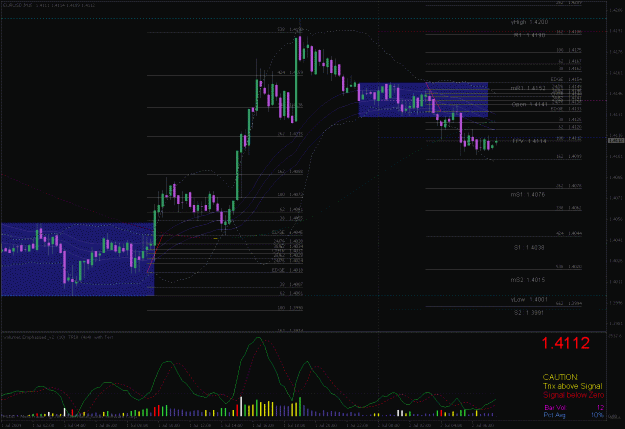Viewport: 625px width, 429px height.
Task: Click the mS1 1.4076 label
Action: (527, 195)
